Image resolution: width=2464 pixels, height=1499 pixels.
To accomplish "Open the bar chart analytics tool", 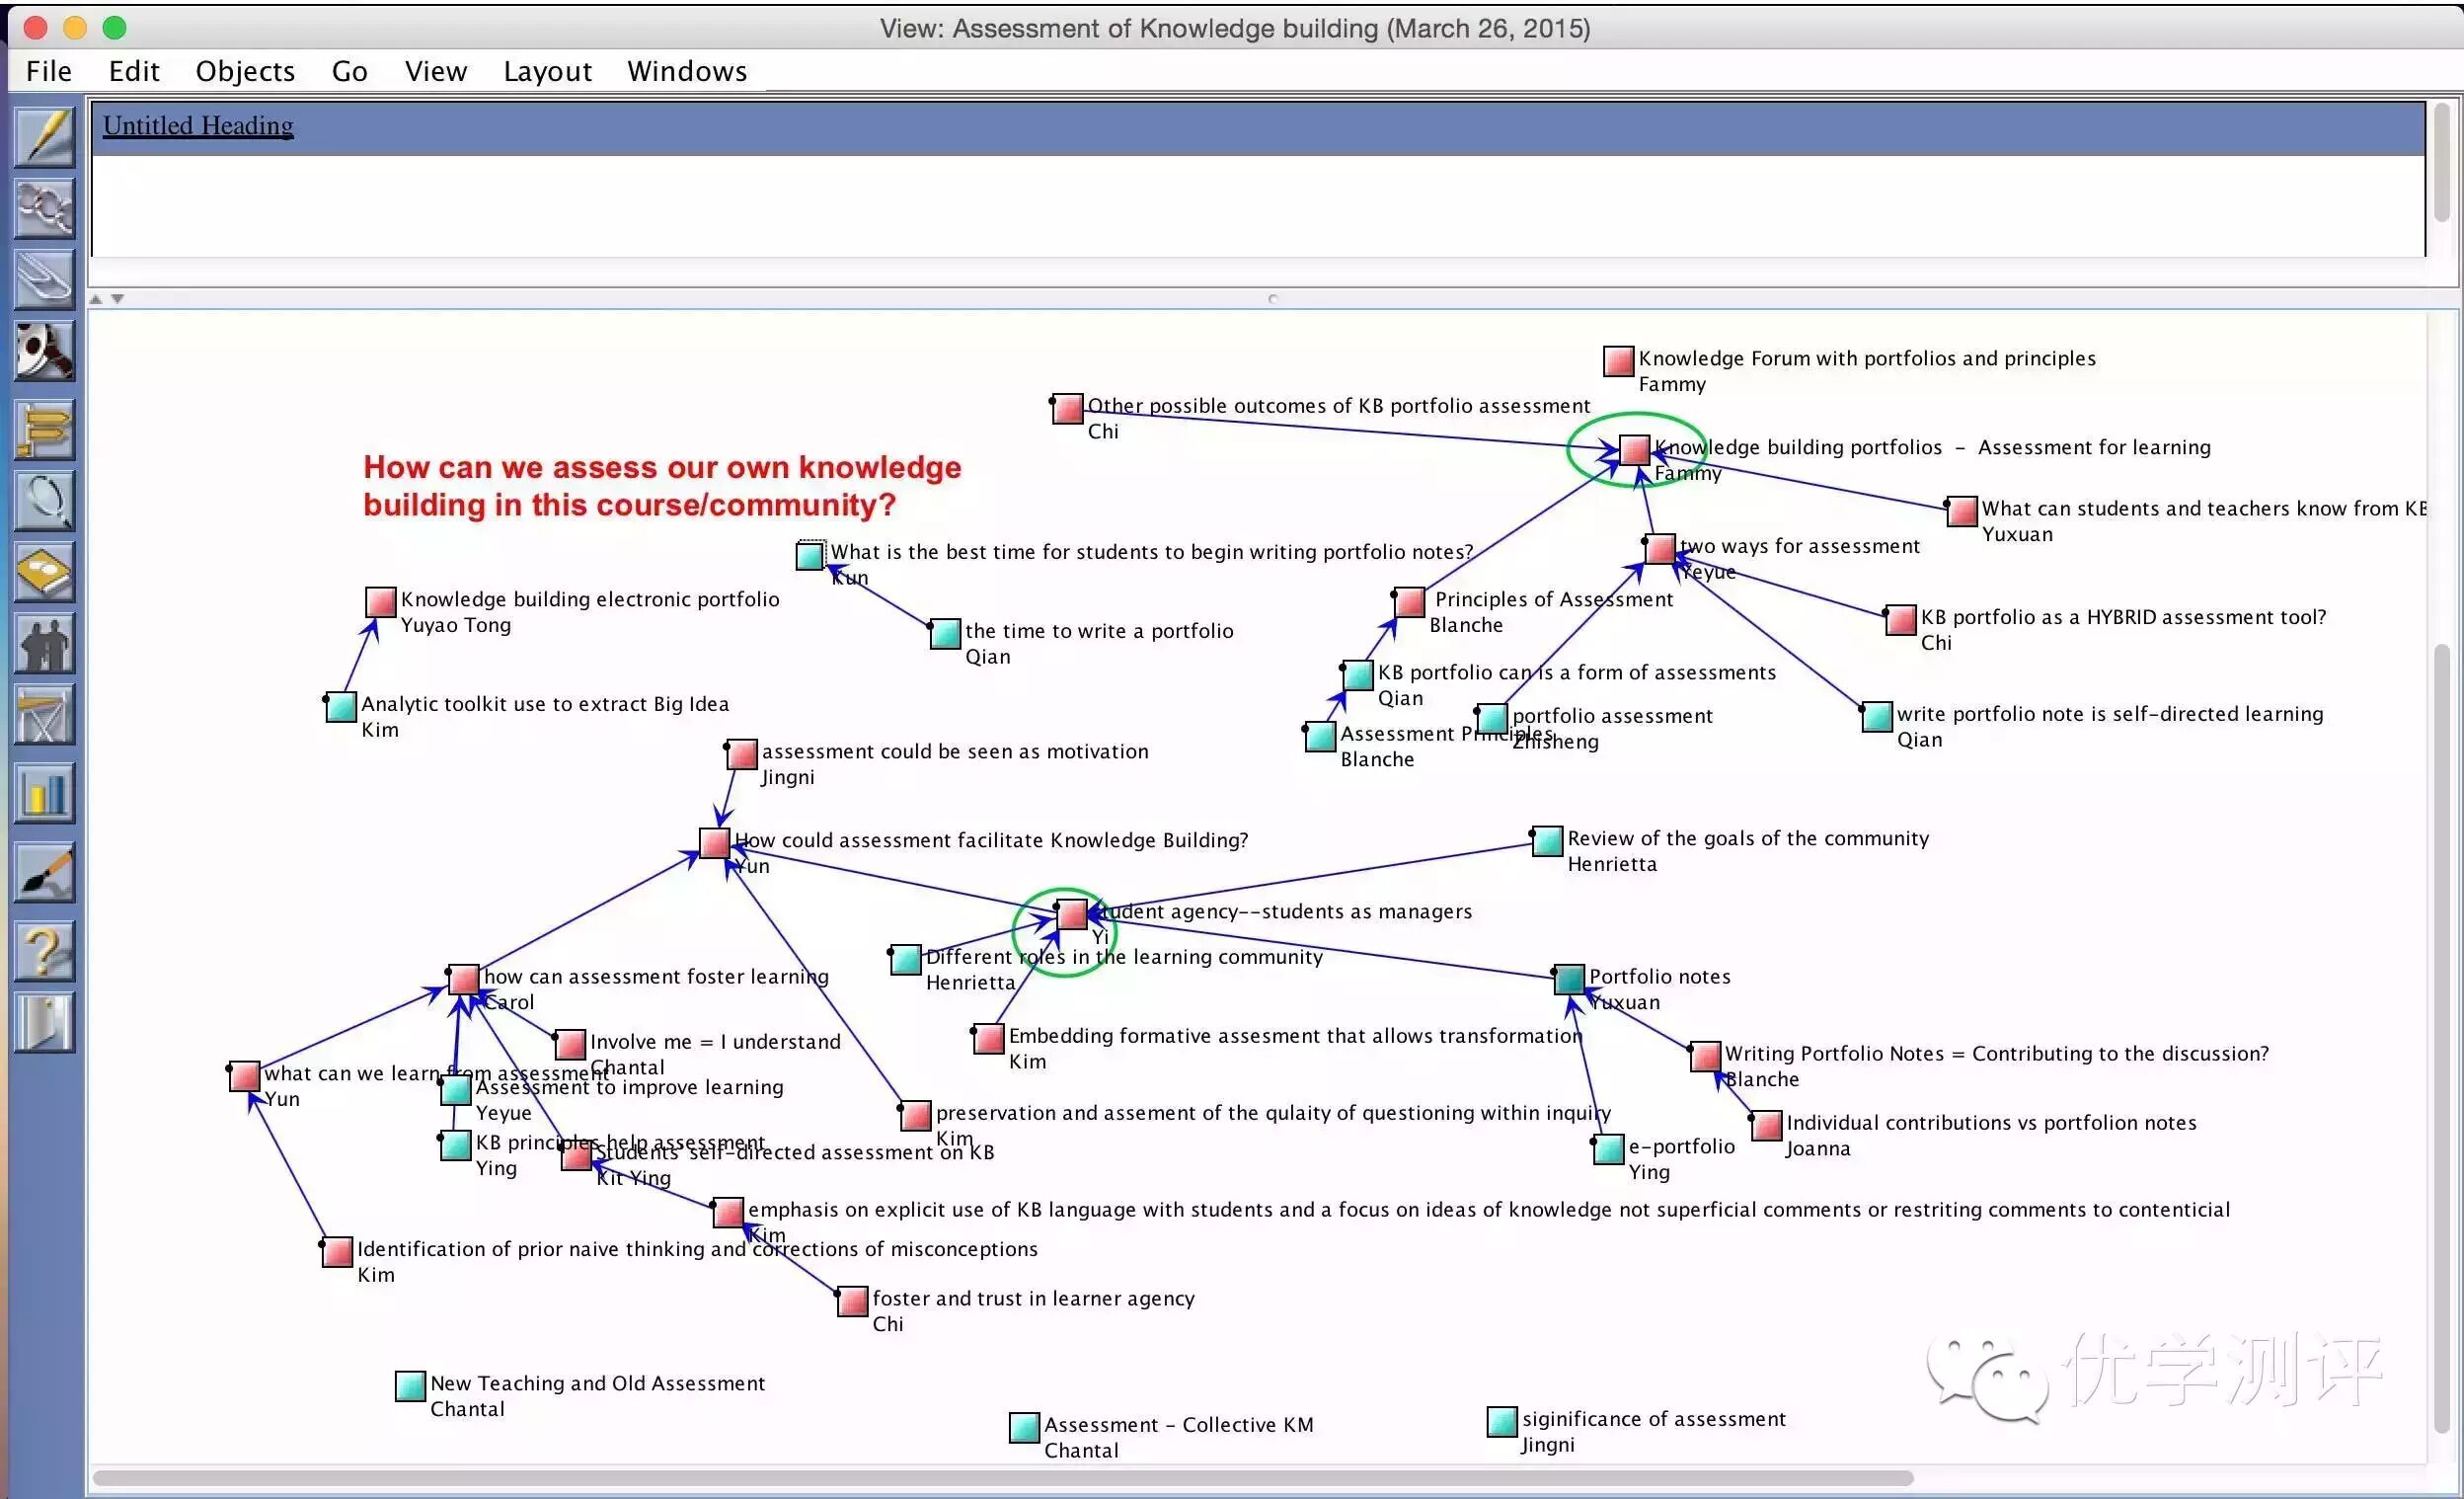I will pyautogui.click(x=45, y=793).
